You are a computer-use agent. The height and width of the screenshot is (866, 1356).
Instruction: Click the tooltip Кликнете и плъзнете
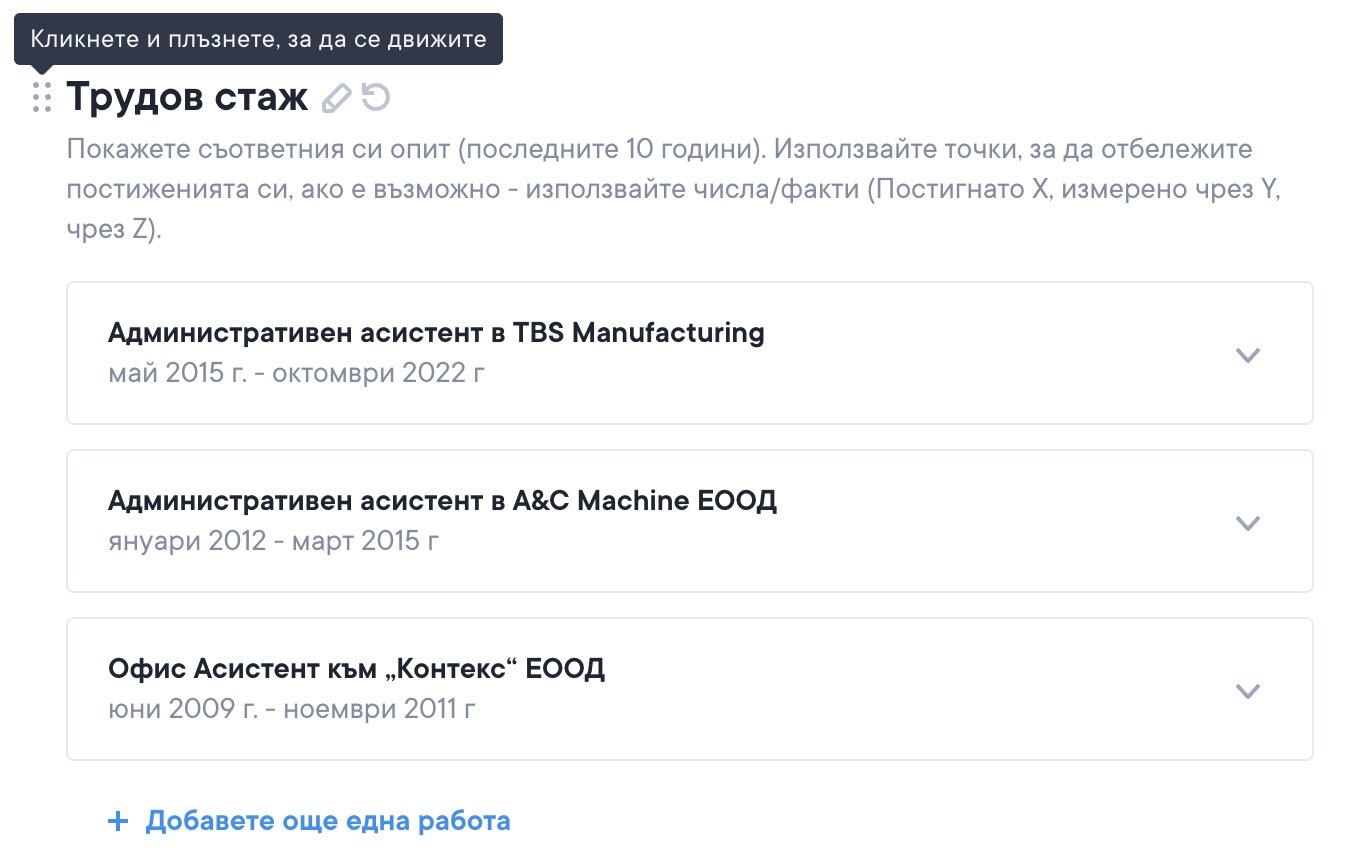(x=258, y=40)
